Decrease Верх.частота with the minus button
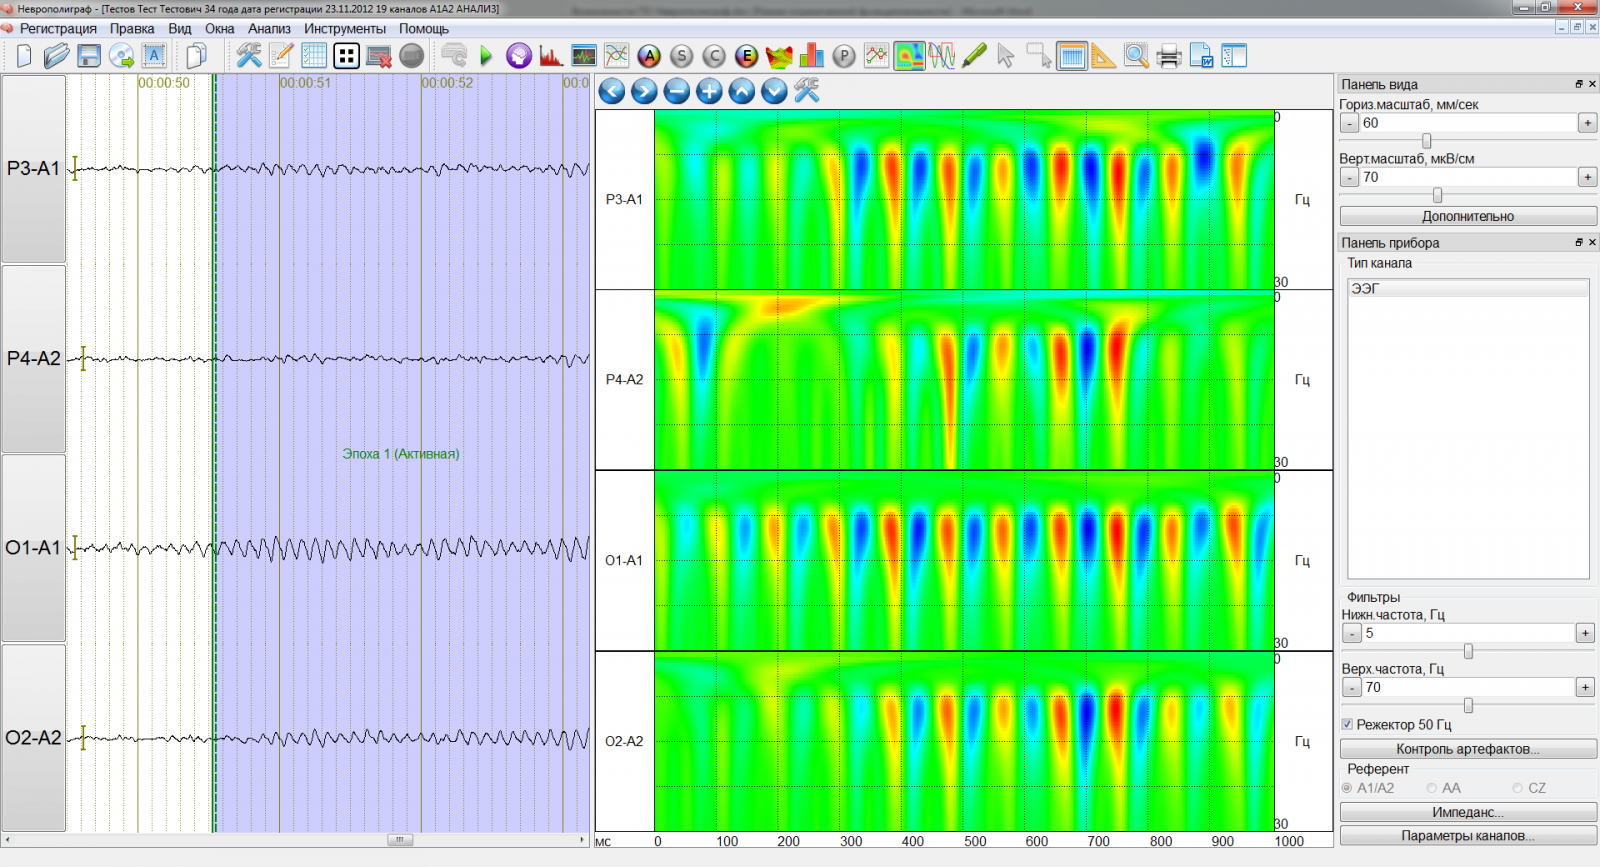Image resolution: width=1600 pixels, height=867 pixels. click(x=1351, y=688)
